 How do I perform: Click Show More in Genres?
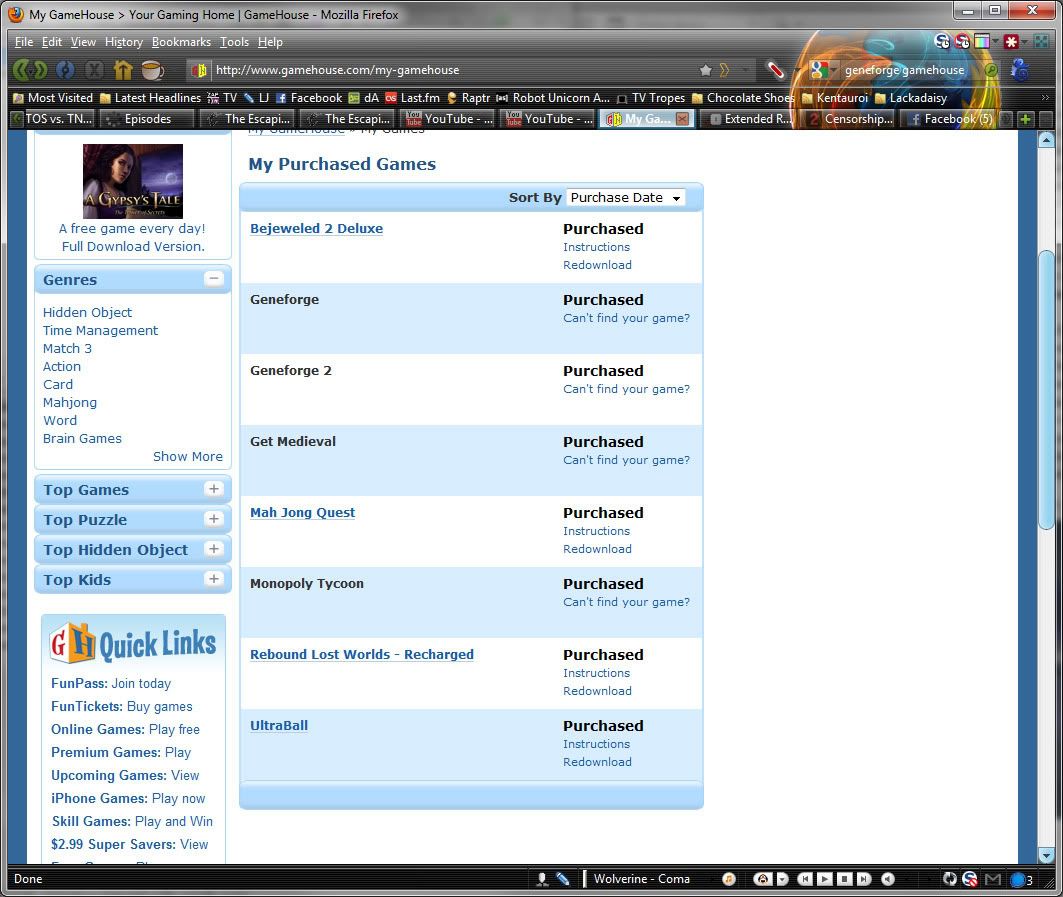click(188, 456)
